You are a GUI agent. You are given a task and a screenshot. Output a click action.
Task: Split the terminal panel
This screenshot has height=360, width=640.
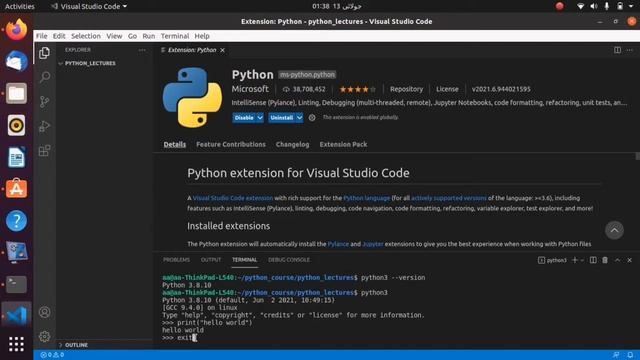click(x=593, y=260)
